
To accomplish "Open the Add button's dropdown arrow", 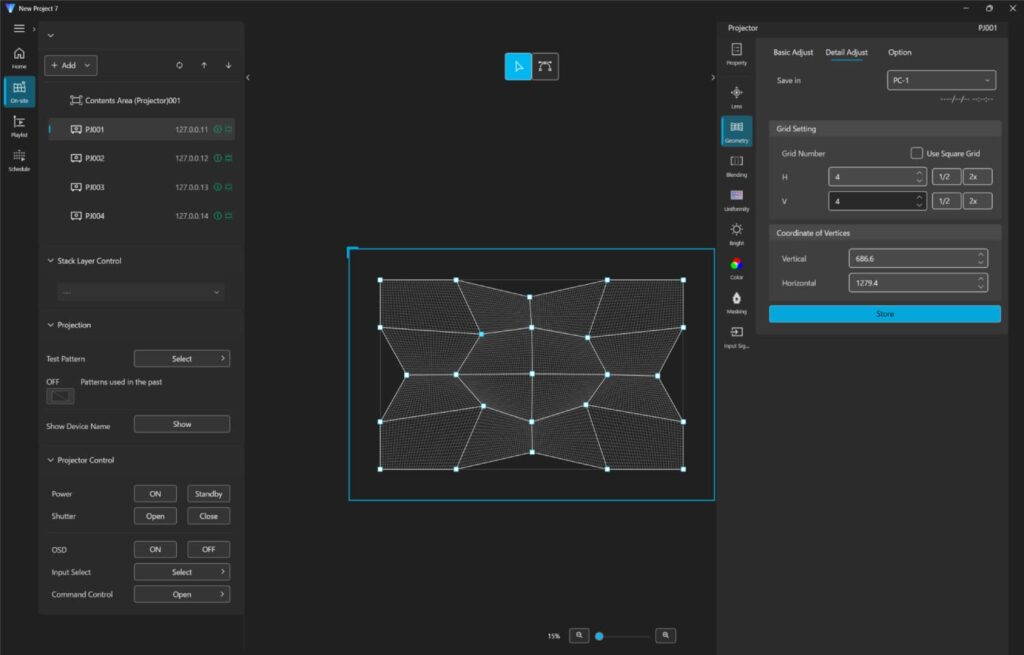I will click(85, 65).
